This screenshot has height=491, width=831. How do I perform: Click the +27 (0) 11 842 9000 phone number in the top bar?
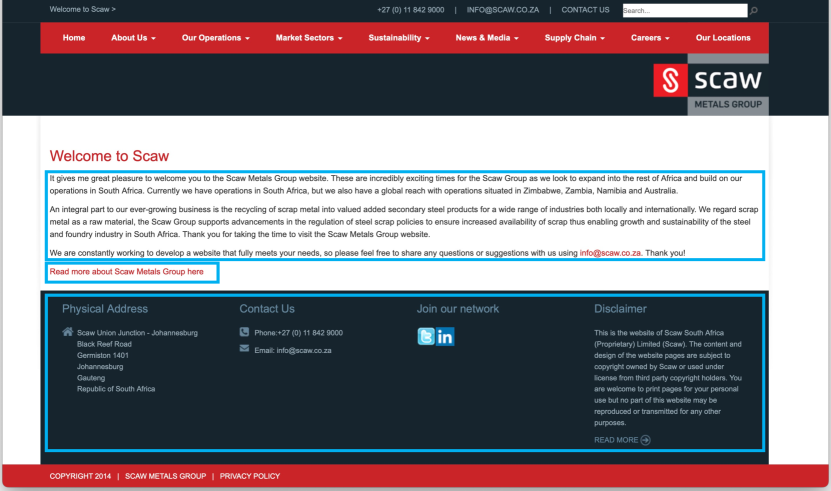click(x=411, y=10)
